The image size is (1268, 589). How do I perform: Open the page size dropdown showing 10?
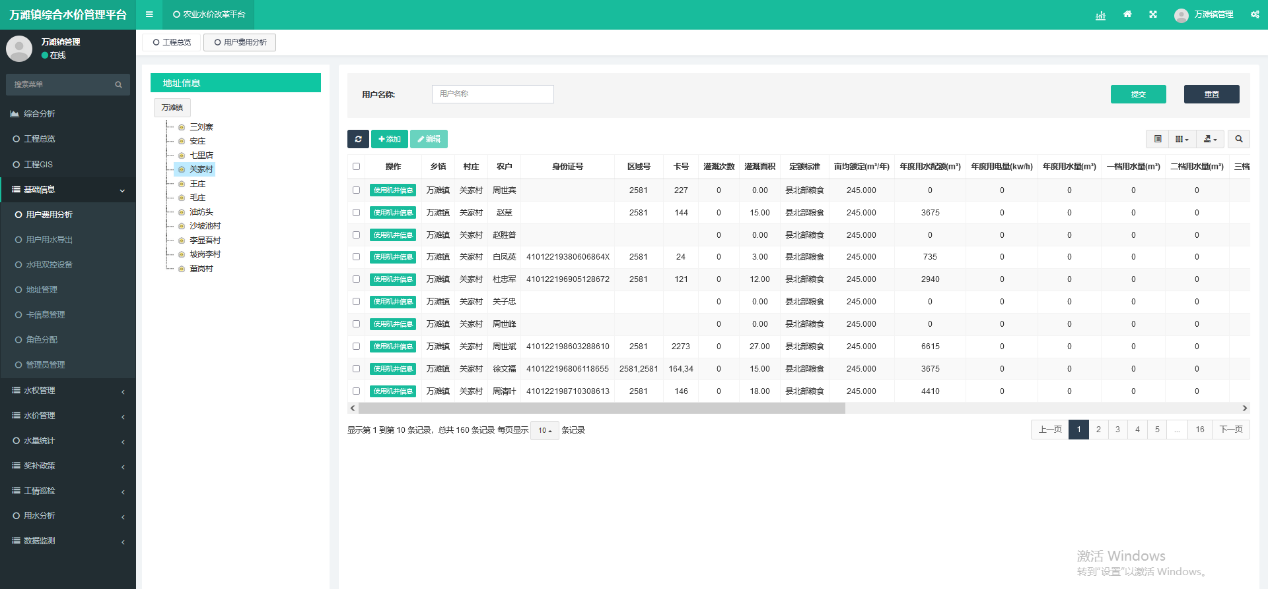pos(543,430)
